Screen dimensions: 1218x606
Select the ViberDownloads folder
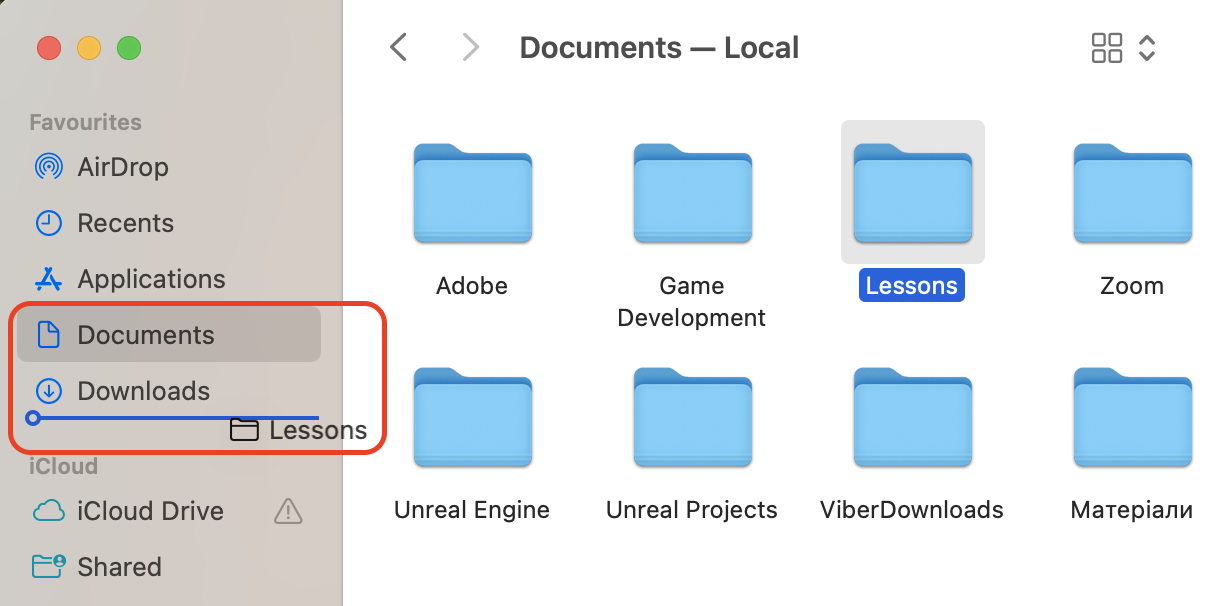[x=911, y=417]
